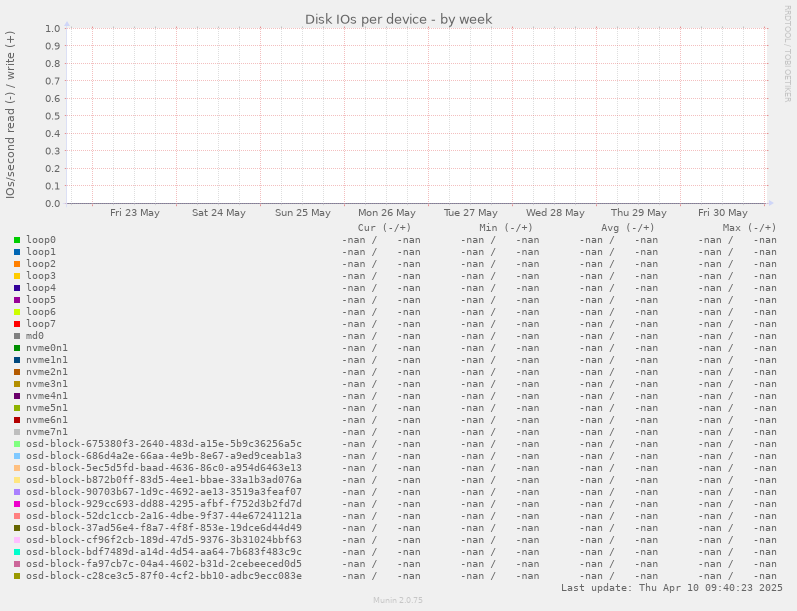Screen dimensions: 797x611
Task: Click the Last update timestamp text
Action: point(671,588)
